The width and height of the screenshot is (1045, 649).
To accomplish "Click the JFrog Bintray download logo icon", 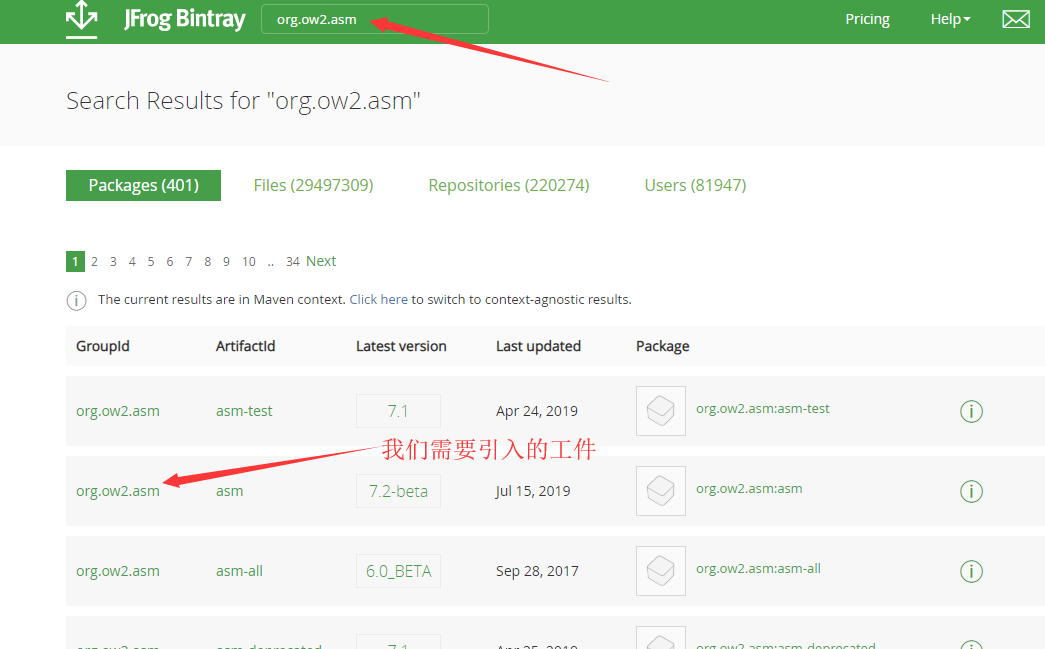I will [x=81, y=19].
